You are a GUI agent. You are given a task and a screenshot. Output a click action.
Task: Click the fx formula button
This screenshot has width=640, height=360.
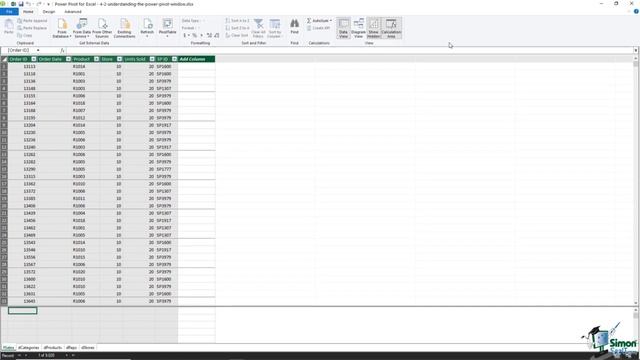coord(62,51)
